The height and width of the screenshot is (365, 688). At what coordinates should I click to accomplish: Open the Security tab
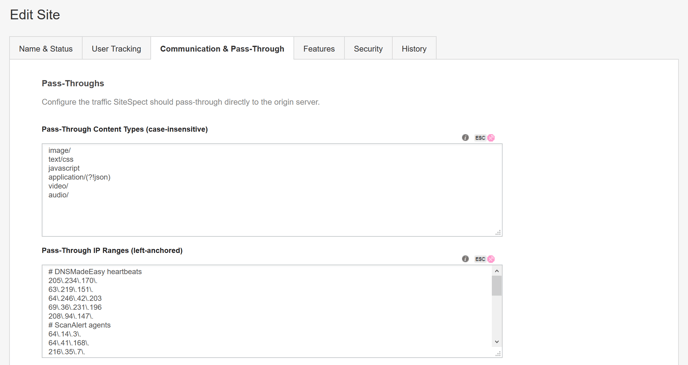[x=368, y=49]
